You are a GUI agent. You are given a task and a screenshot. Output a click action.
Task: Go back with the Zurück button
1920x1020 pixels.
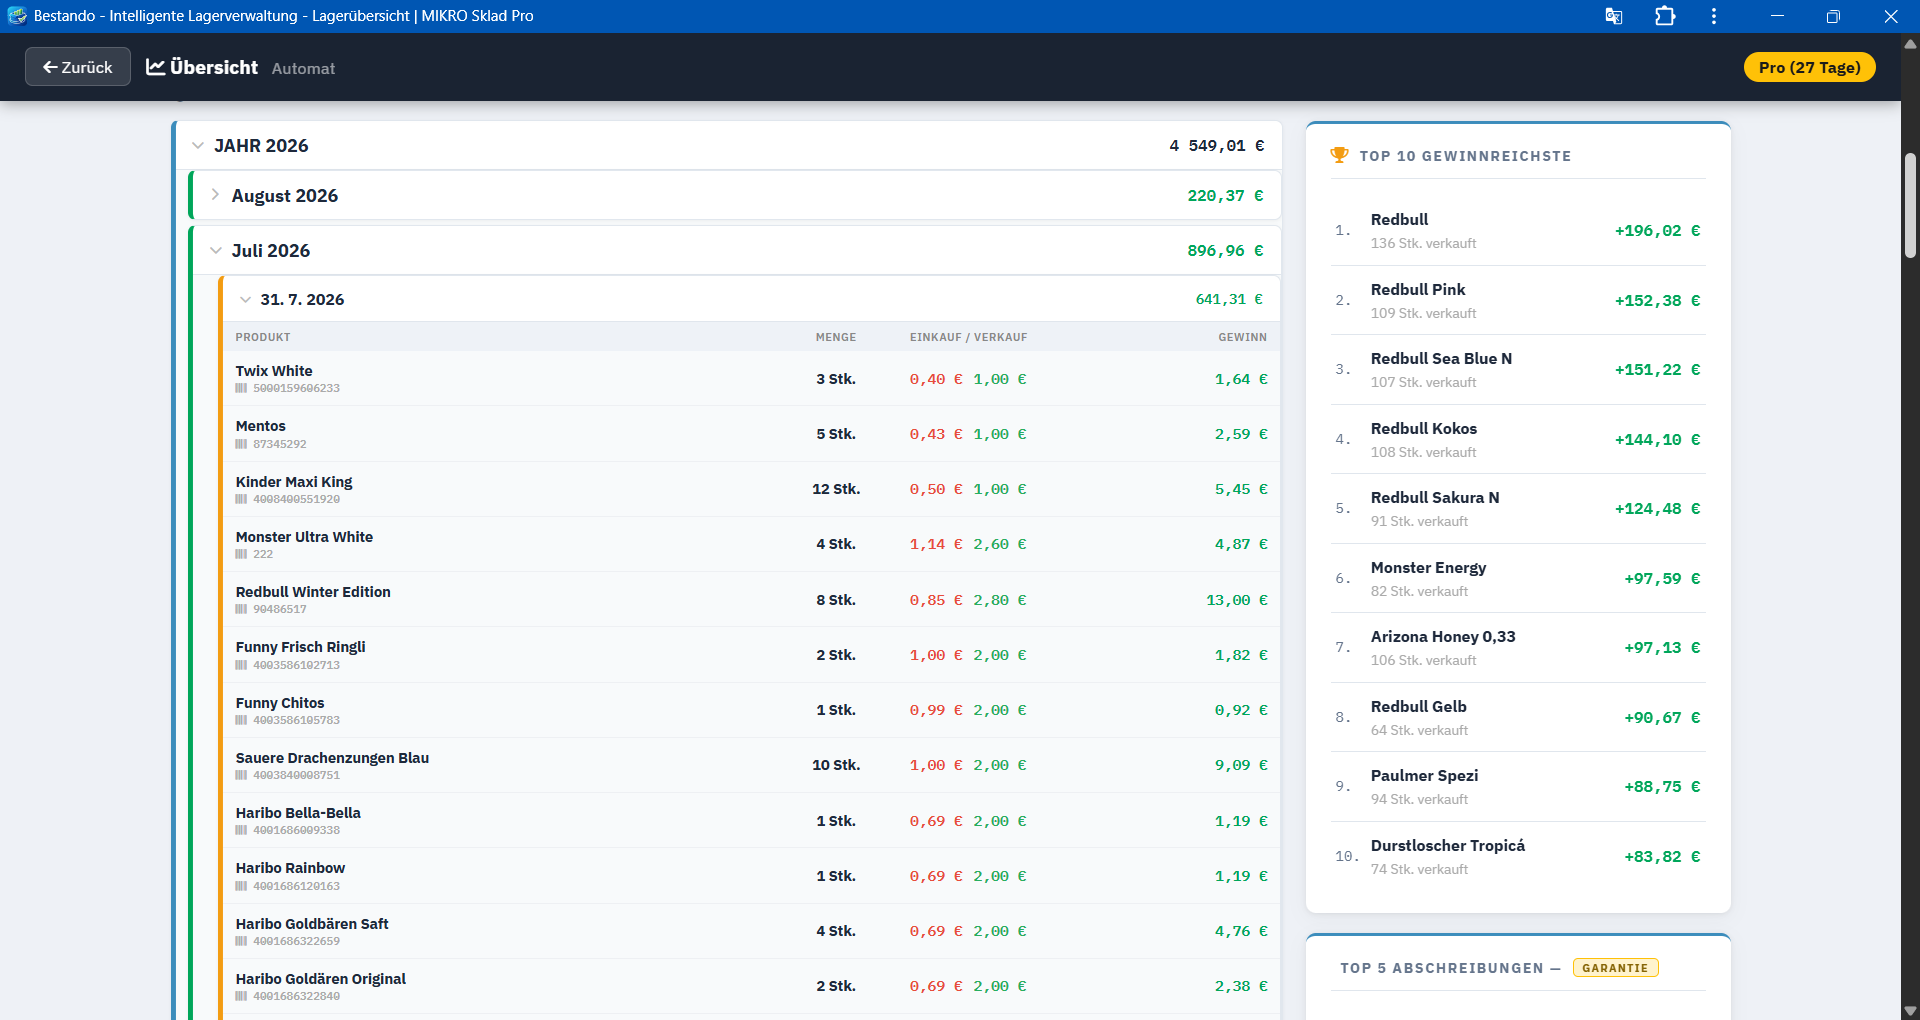pyautogui.click(x=78, y=67)
